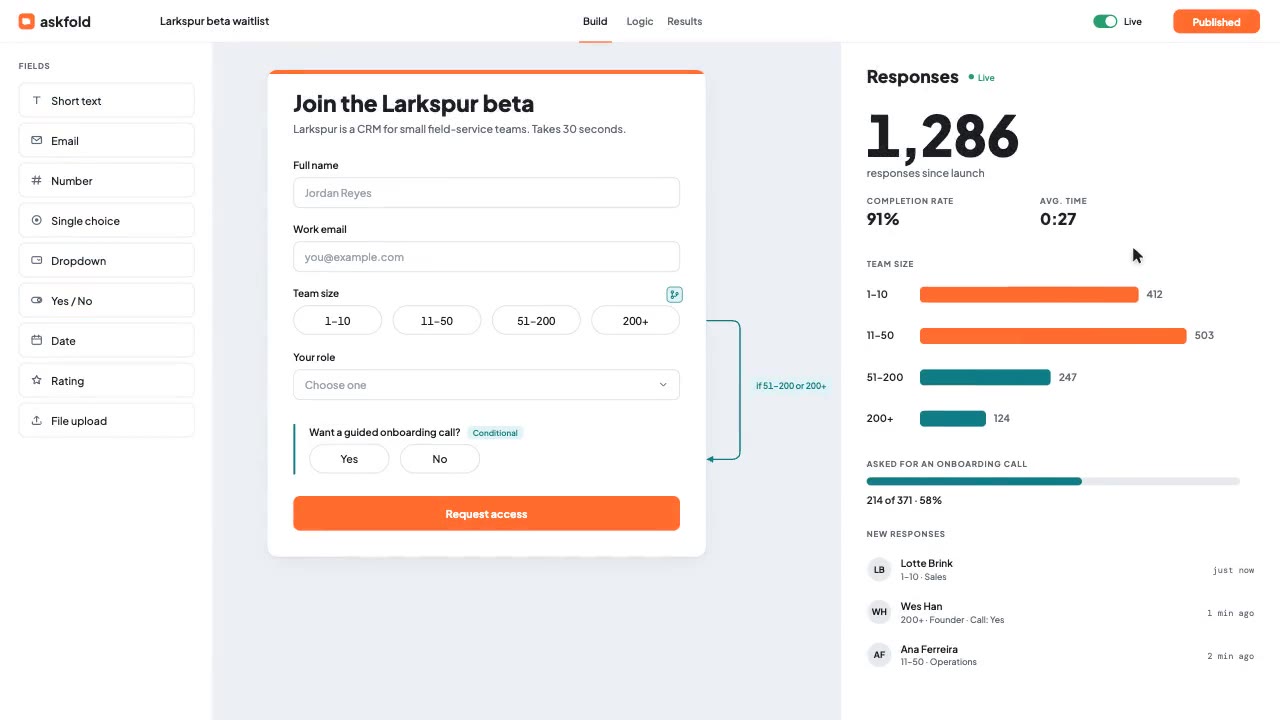Click the Work email input field

tap(486, 257)
